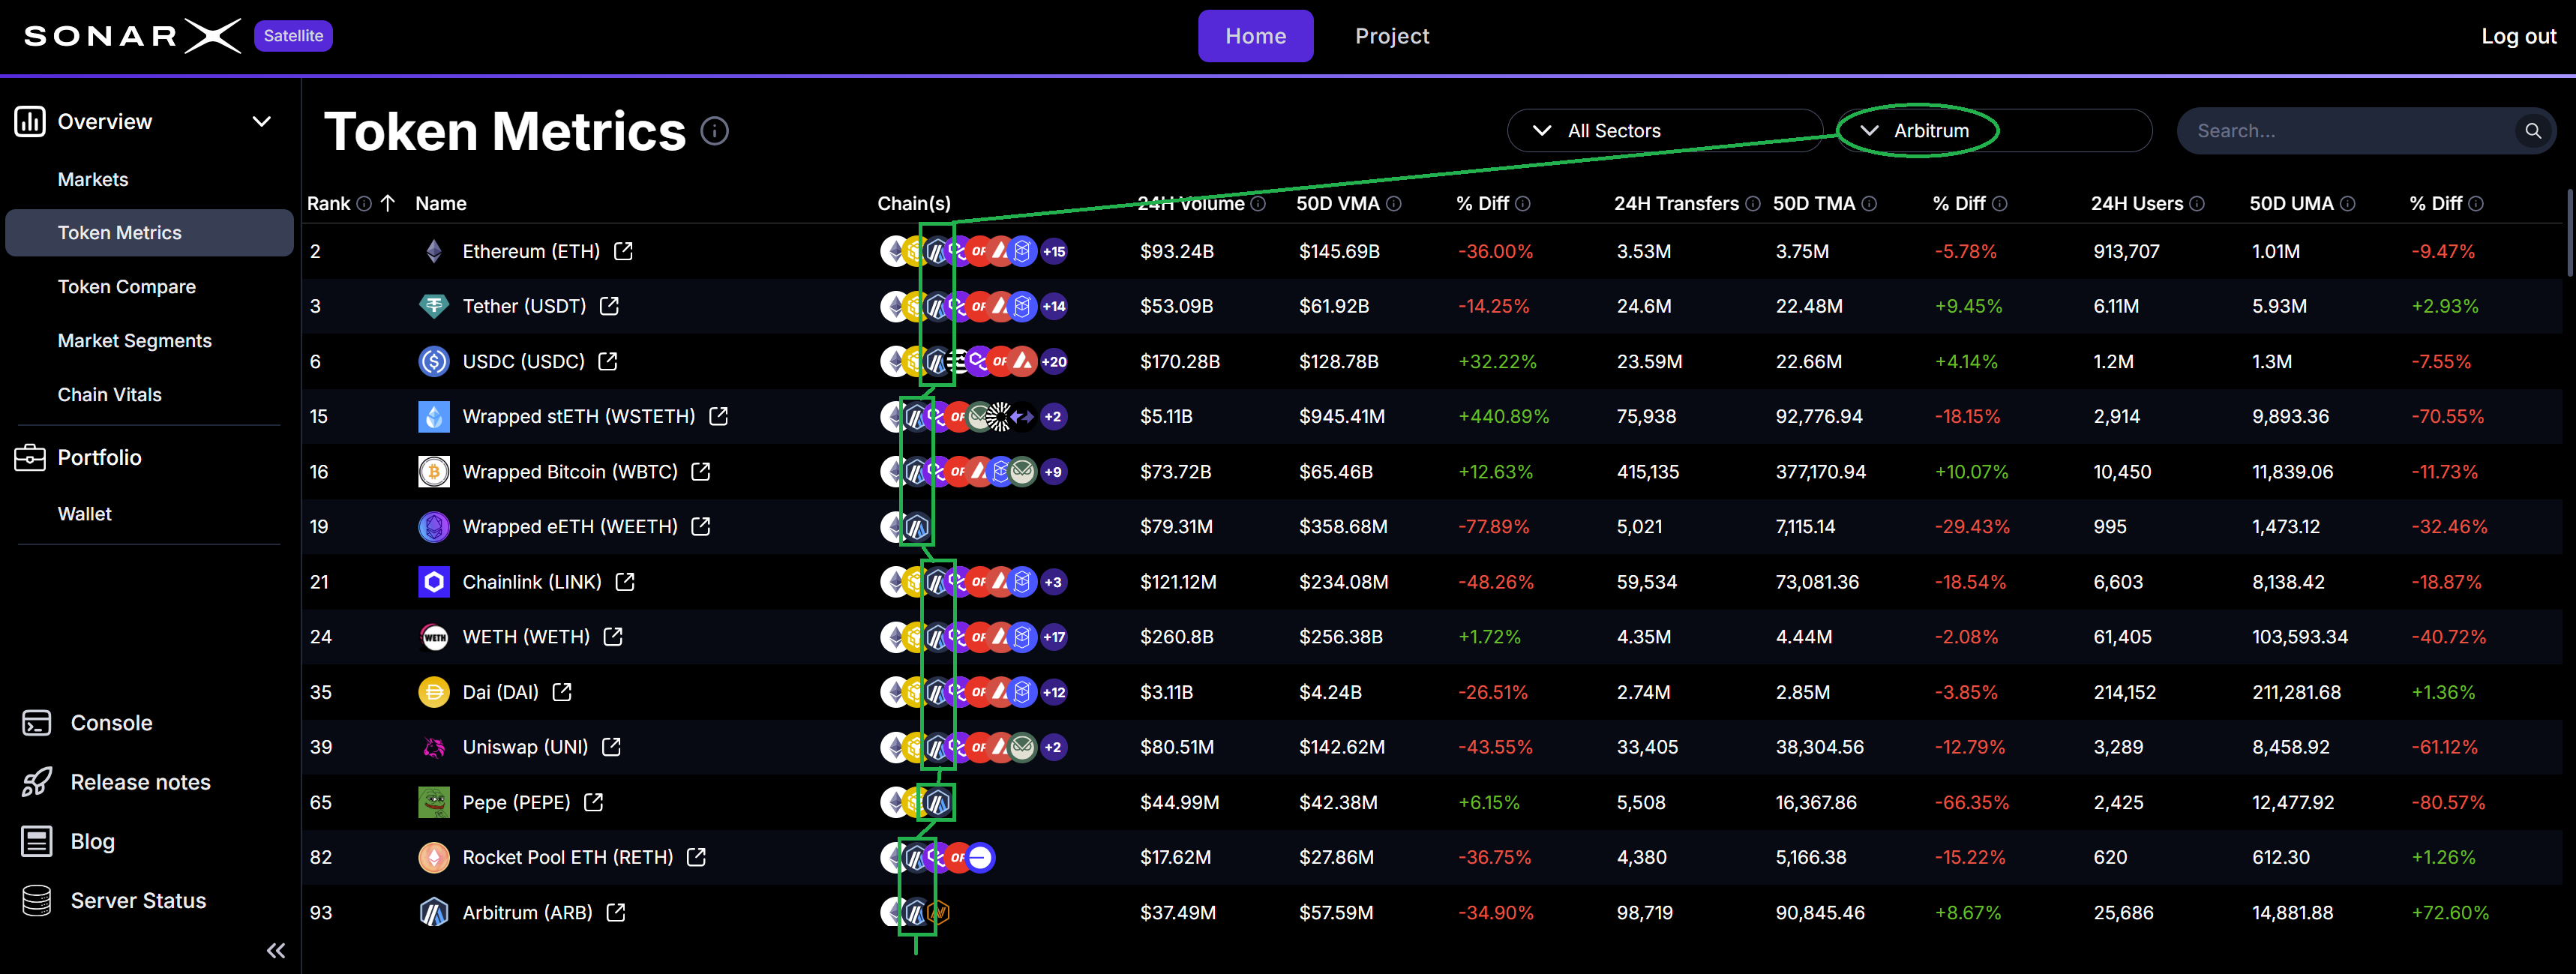Click the SONAR X logo
The height and width of the screenshot is (974, 2576).
130,35
